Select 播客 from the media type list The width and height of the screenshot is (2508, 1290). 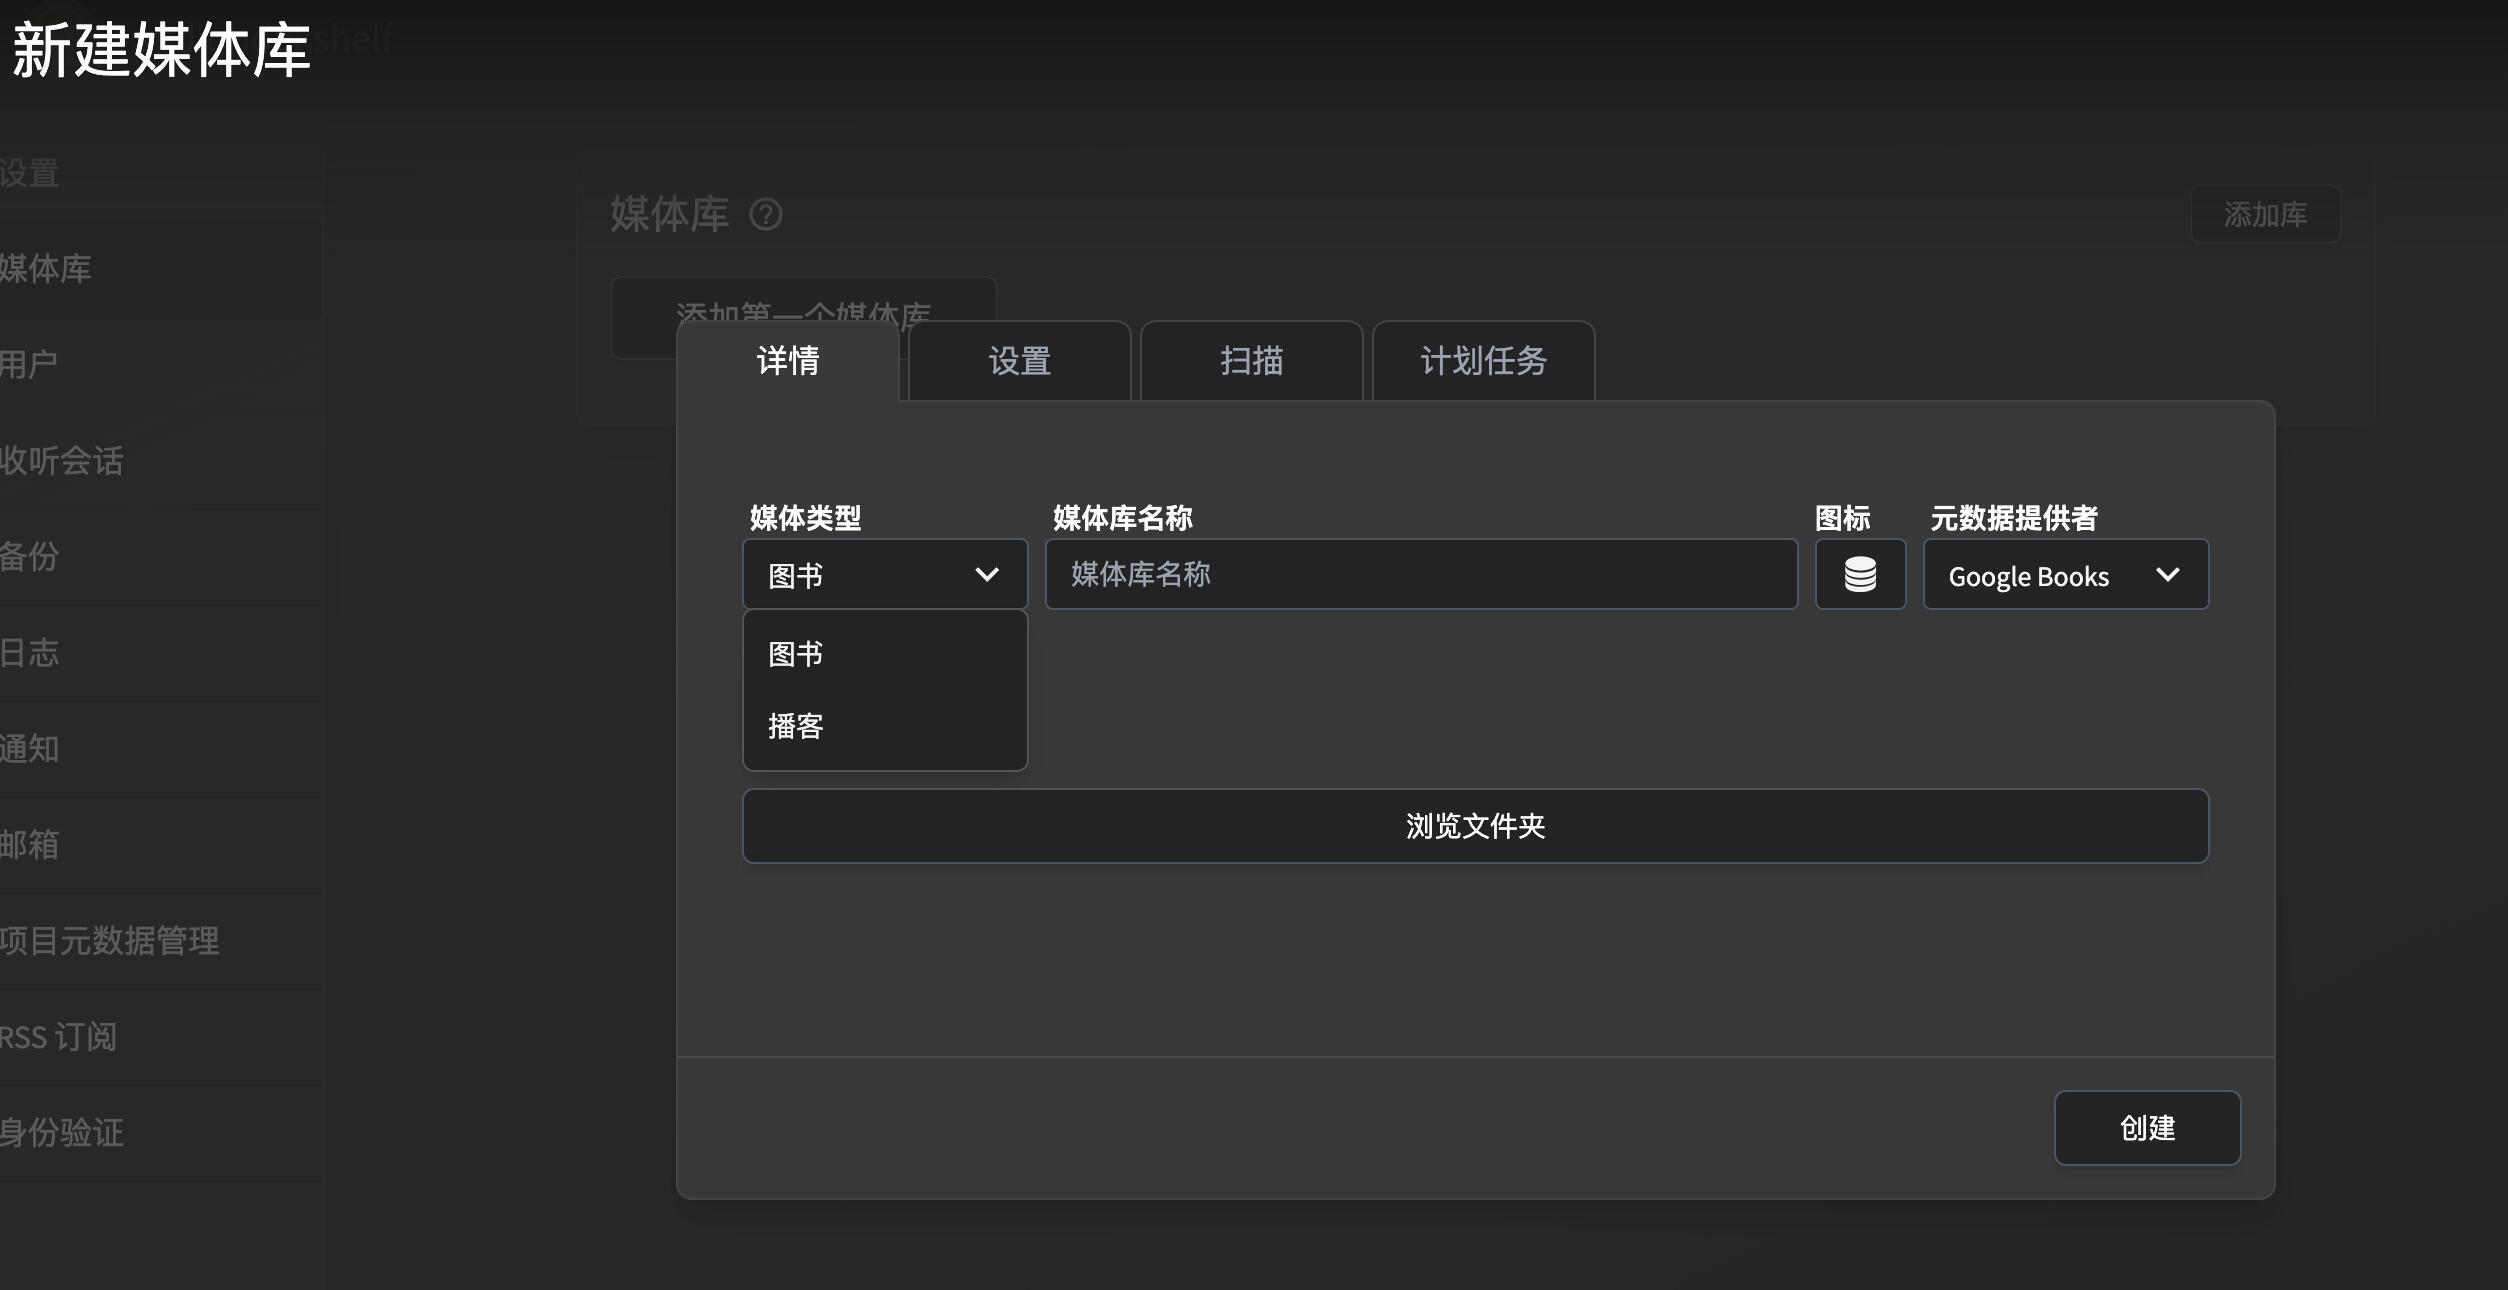(794, 726)
